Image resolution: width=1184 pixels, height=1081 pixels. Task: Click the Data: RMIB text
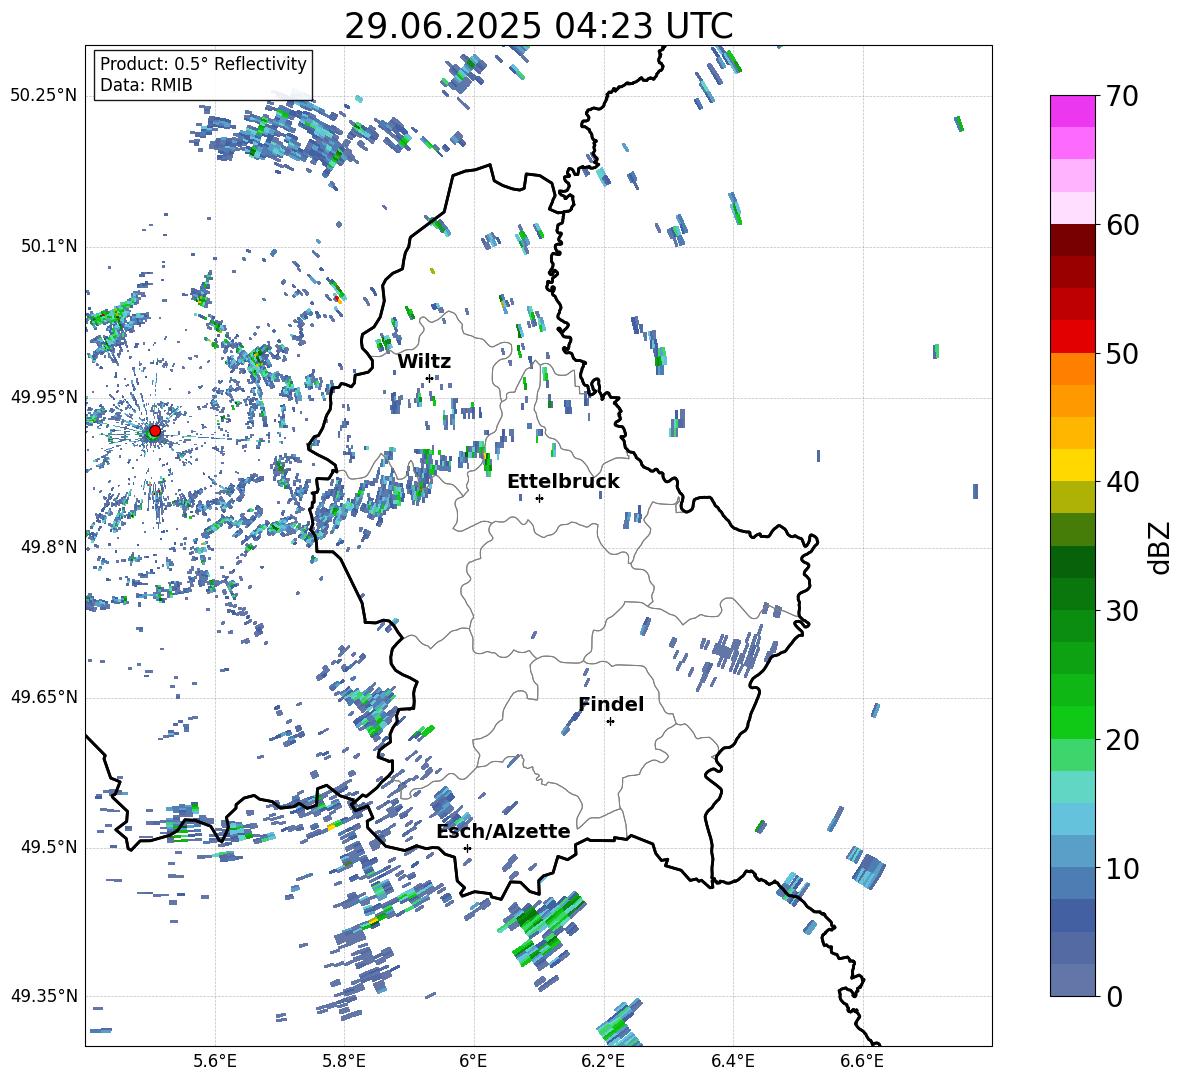click(x=146, y=85)
